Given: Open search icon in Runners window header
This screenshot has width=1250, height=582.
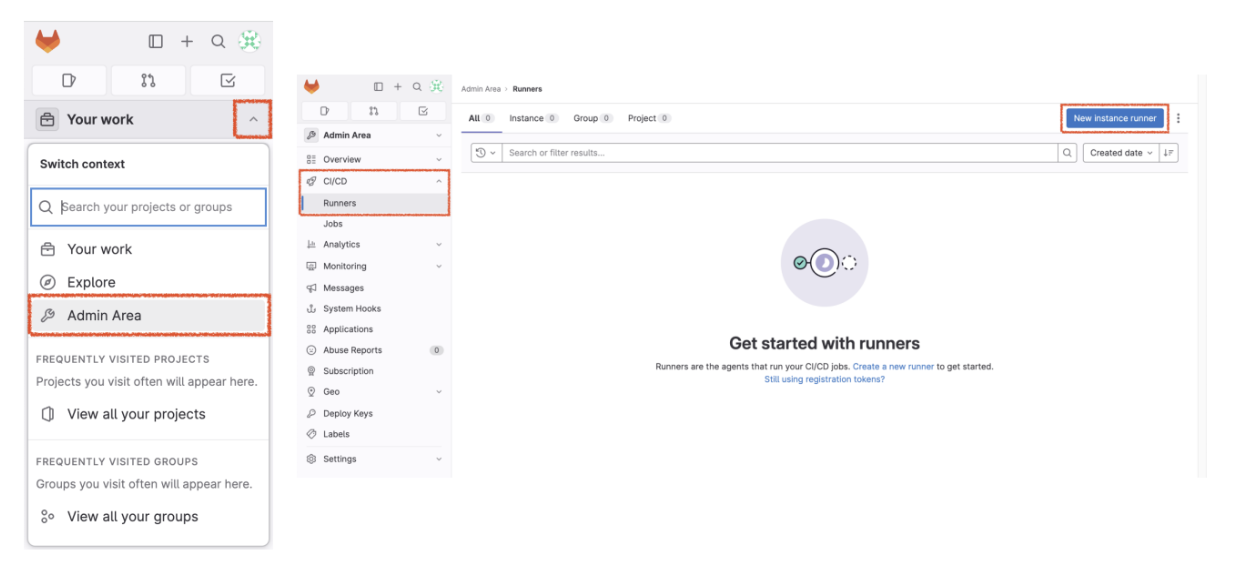Looking at the screenshot, I should 416,87.
